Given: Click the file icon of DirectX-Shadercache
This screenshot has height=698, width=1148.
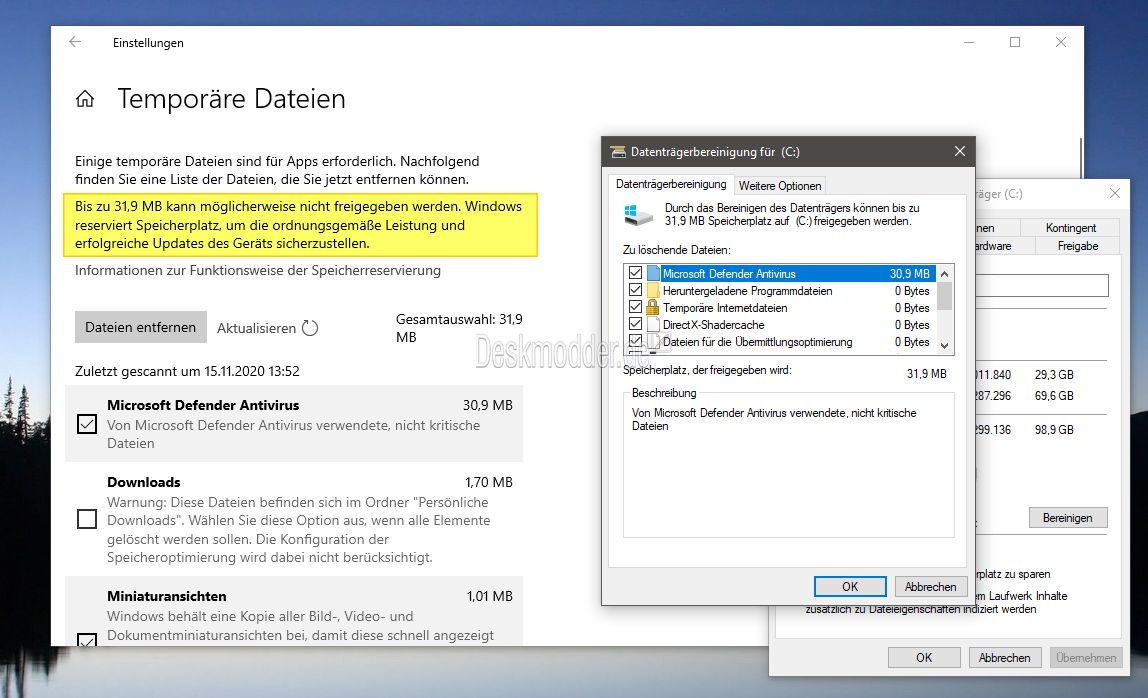Looking at the screenshot, I should (653, 324).
